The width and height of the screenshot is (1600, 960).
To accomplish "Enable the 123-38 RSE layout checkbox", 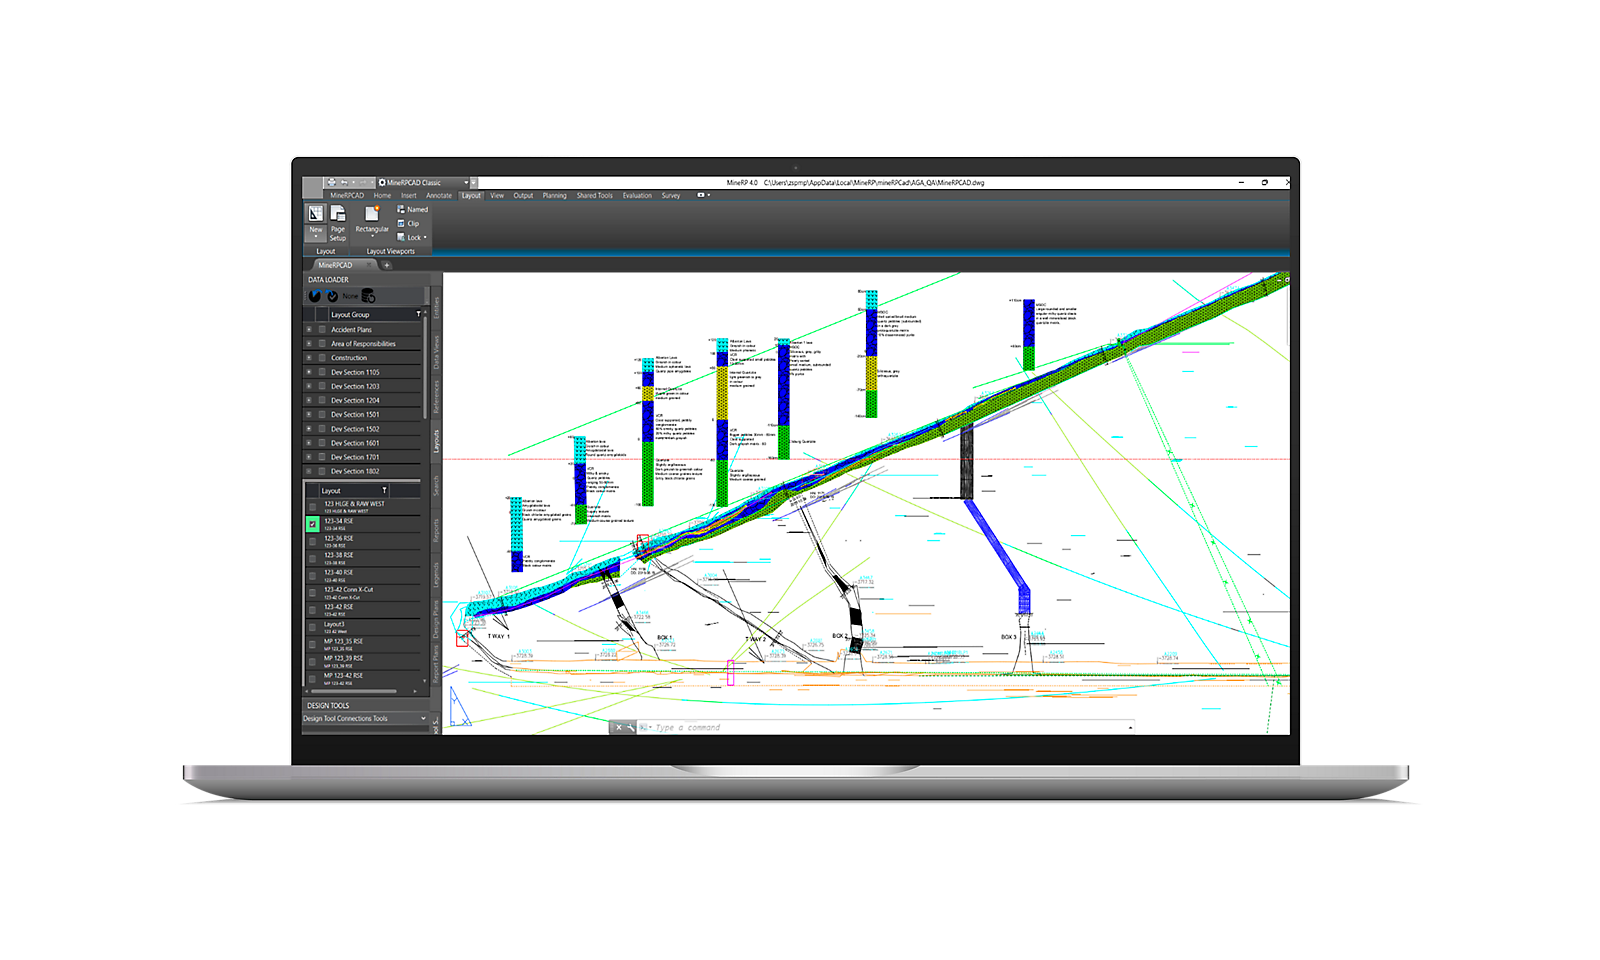I will click(312, 558).
